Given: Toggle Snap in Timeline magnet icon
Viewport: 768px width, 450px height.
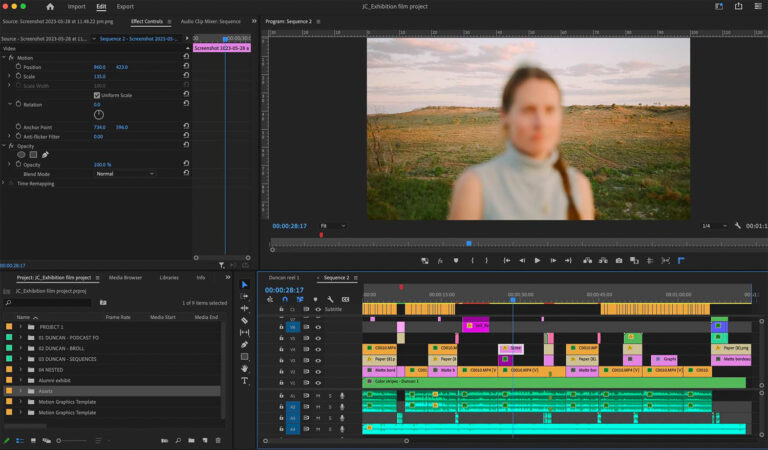Looking at the screenshot, I should point(285,299).
